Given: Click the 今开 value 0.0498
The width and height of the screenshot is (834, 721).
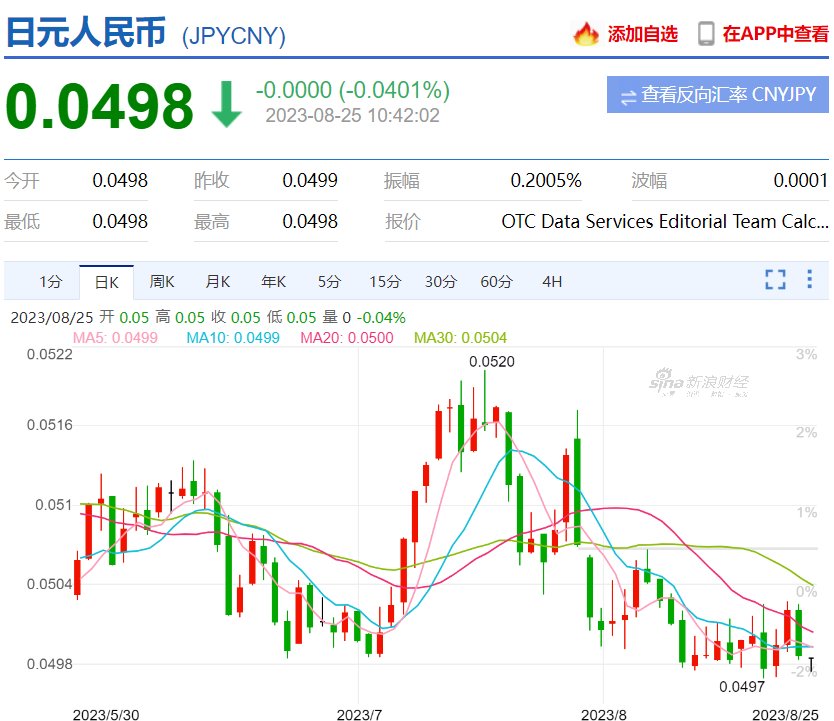Looking at the screenshot, I should pos(120,181).
